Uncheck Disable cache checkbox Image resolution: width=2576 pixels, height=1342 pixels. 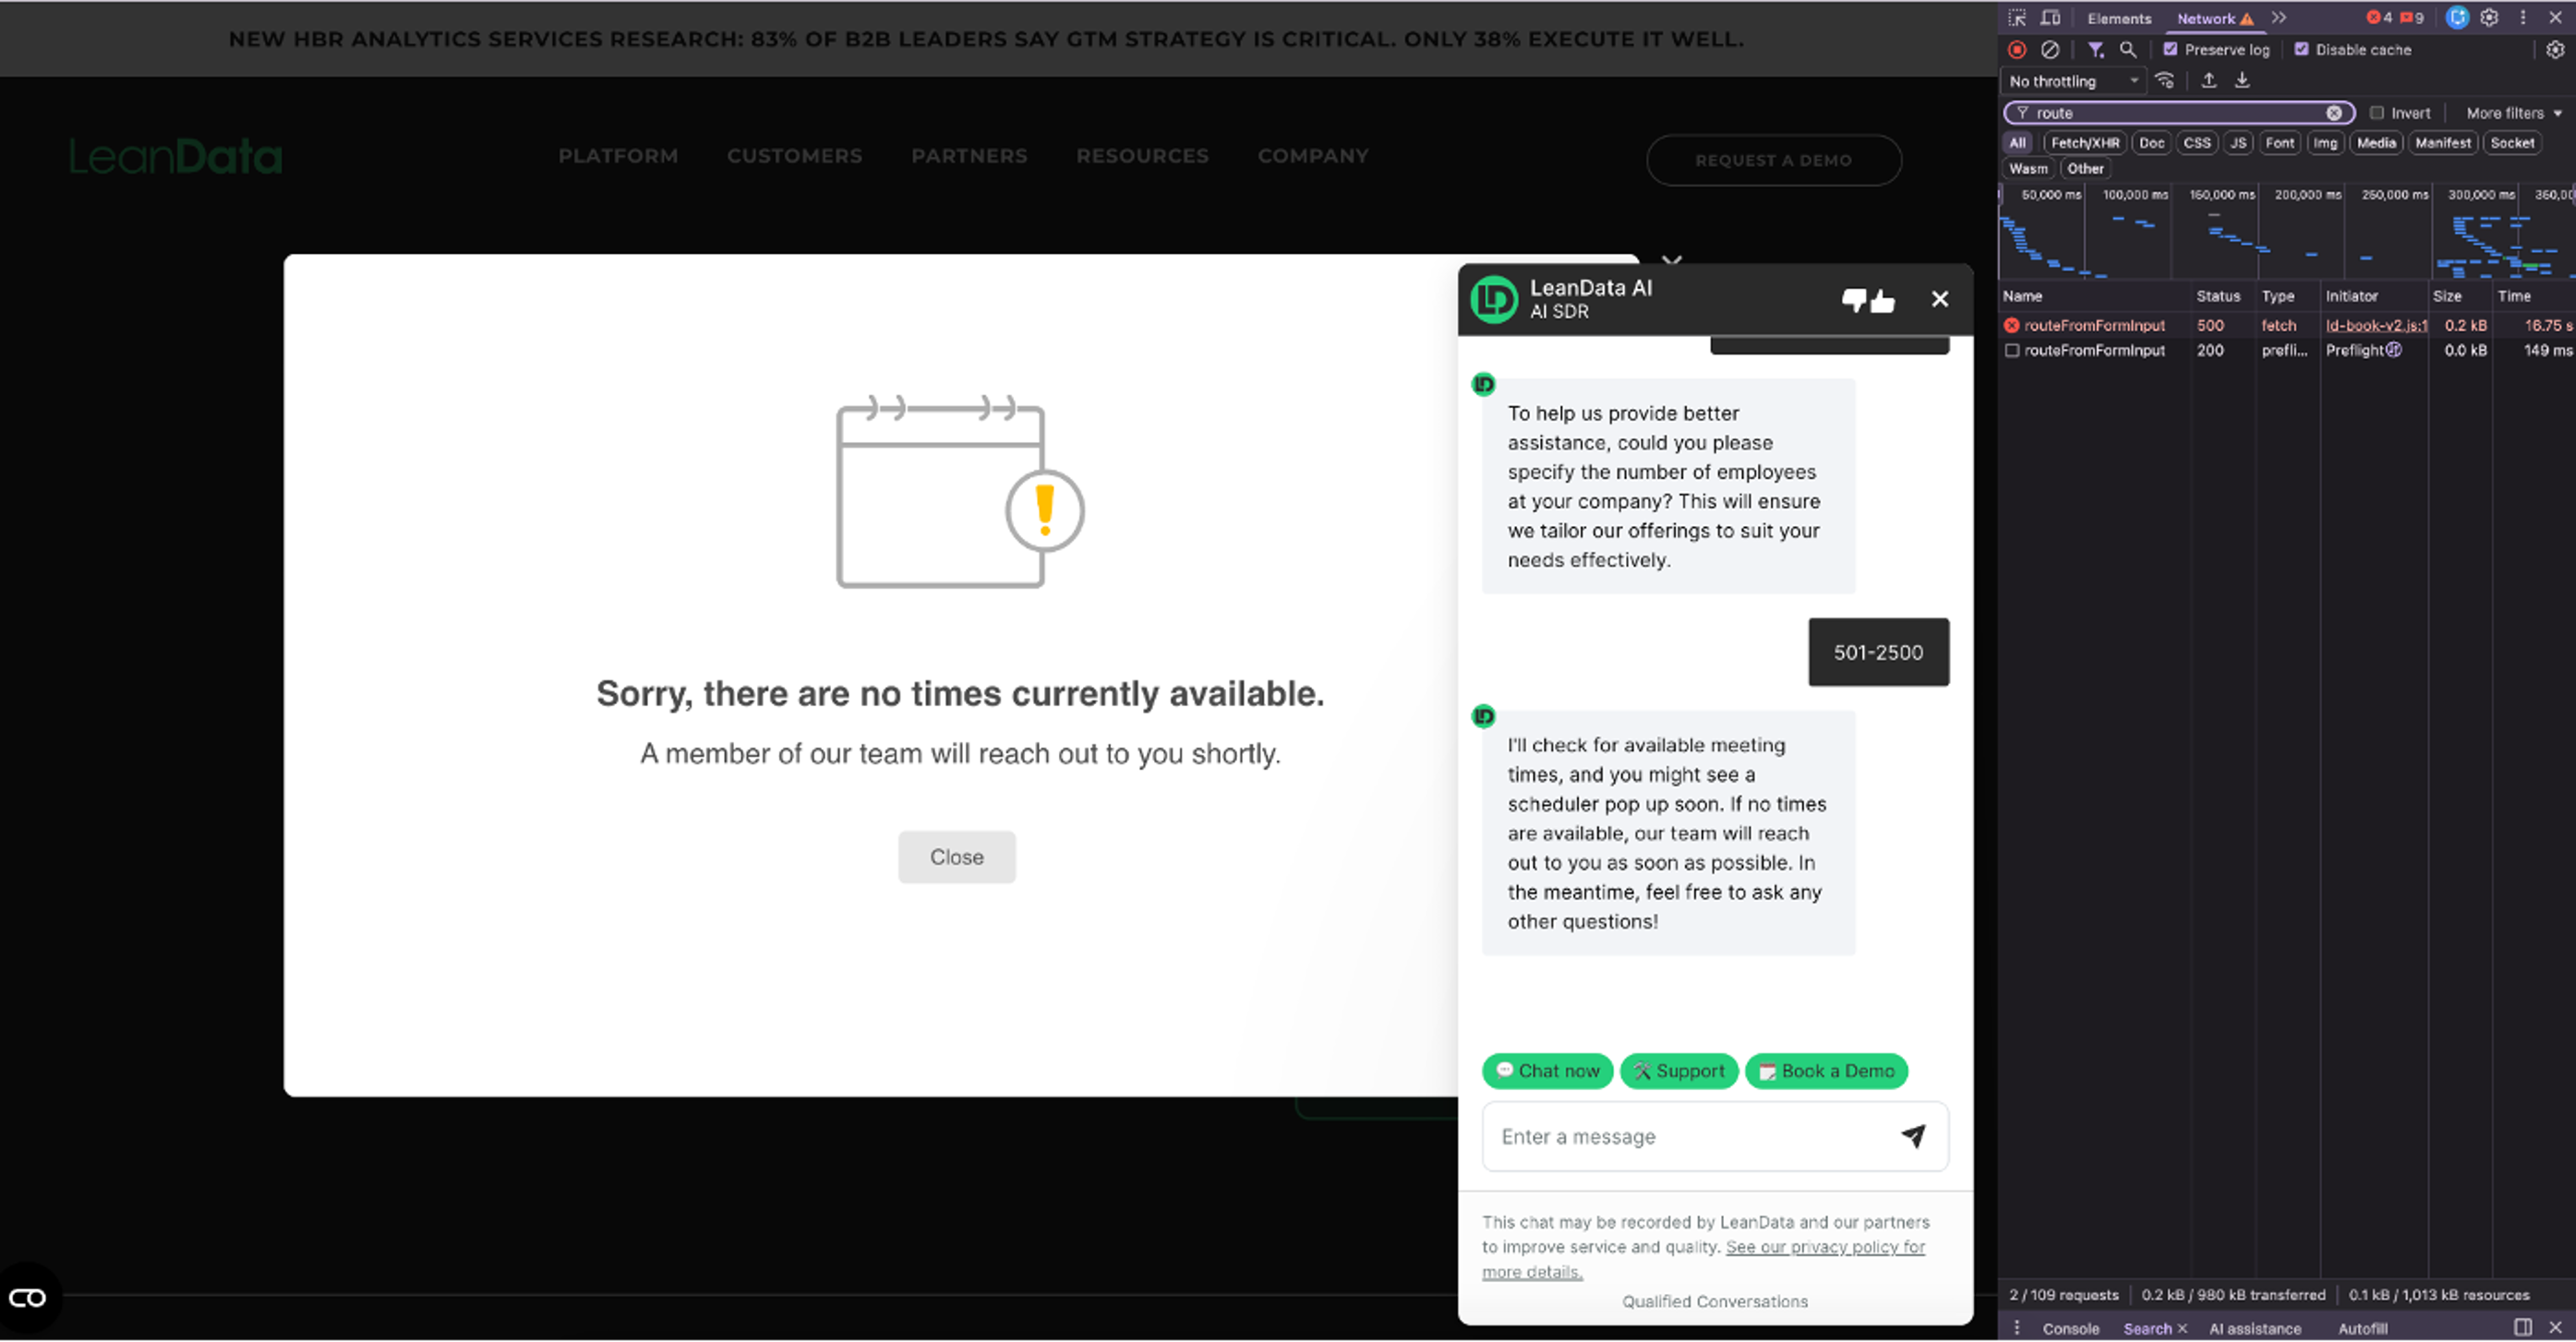2301,49
